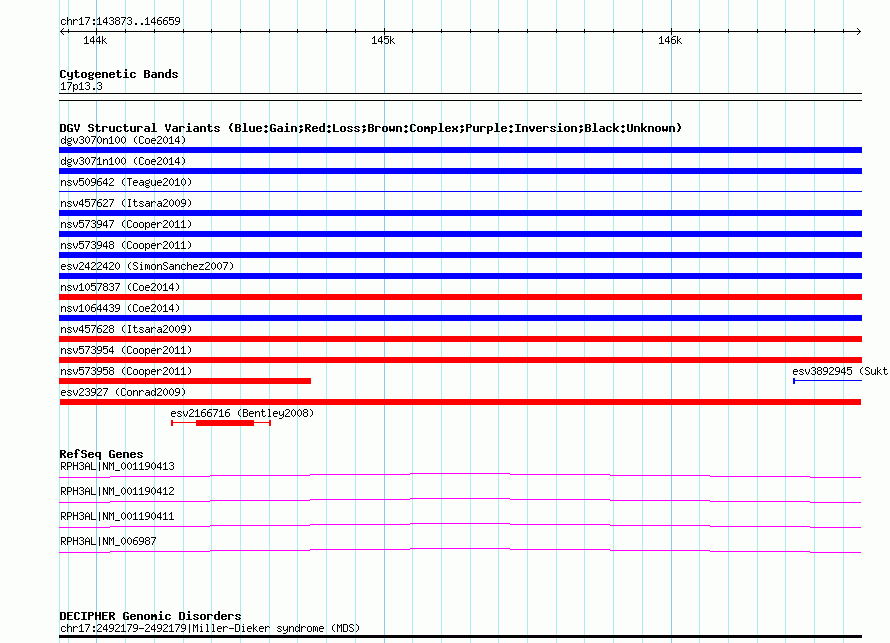Click the blue bar of nsv573948
The height and width of the screenshot is (643, 890).
(460, 255)
